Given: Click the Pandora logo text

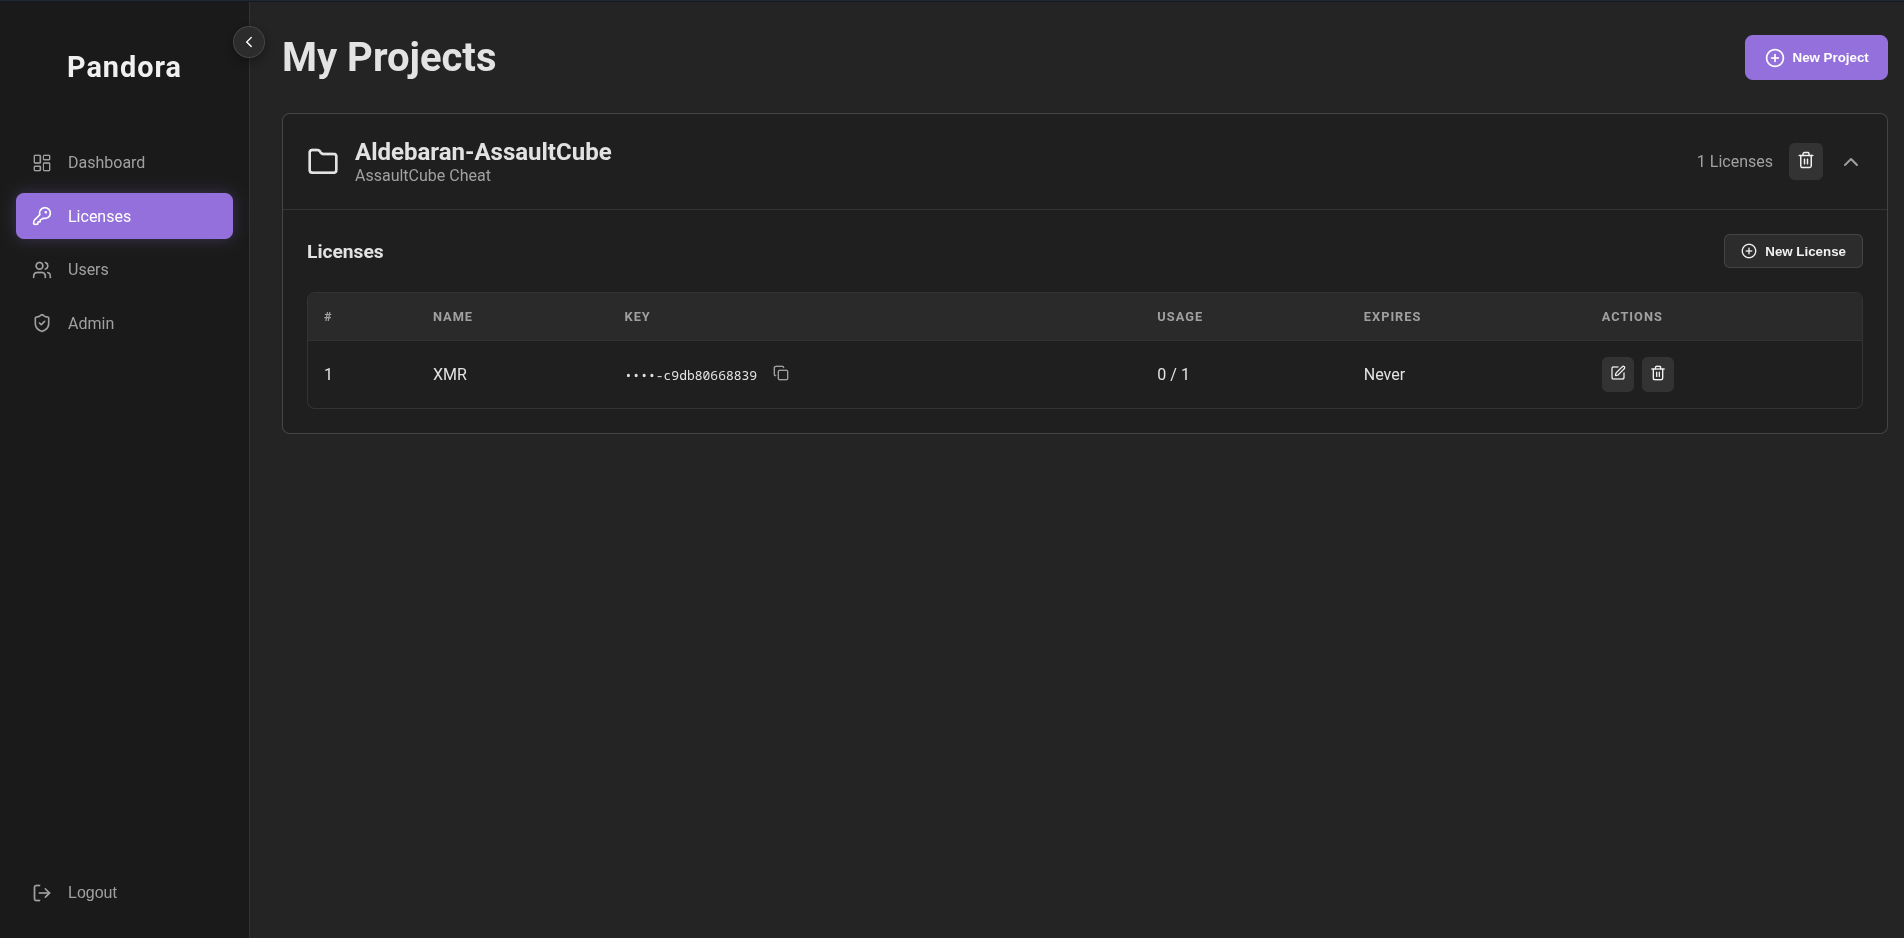Looking at the screenshot, I should [124, 67].
